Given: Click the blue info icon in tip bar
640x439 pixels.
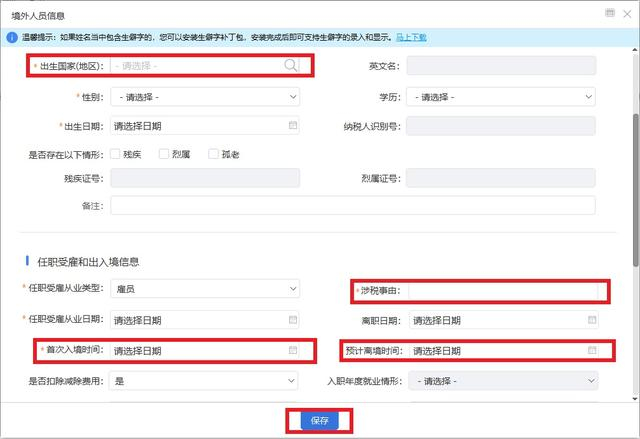Looking at the screenshot, I should [x=12, y=38].
